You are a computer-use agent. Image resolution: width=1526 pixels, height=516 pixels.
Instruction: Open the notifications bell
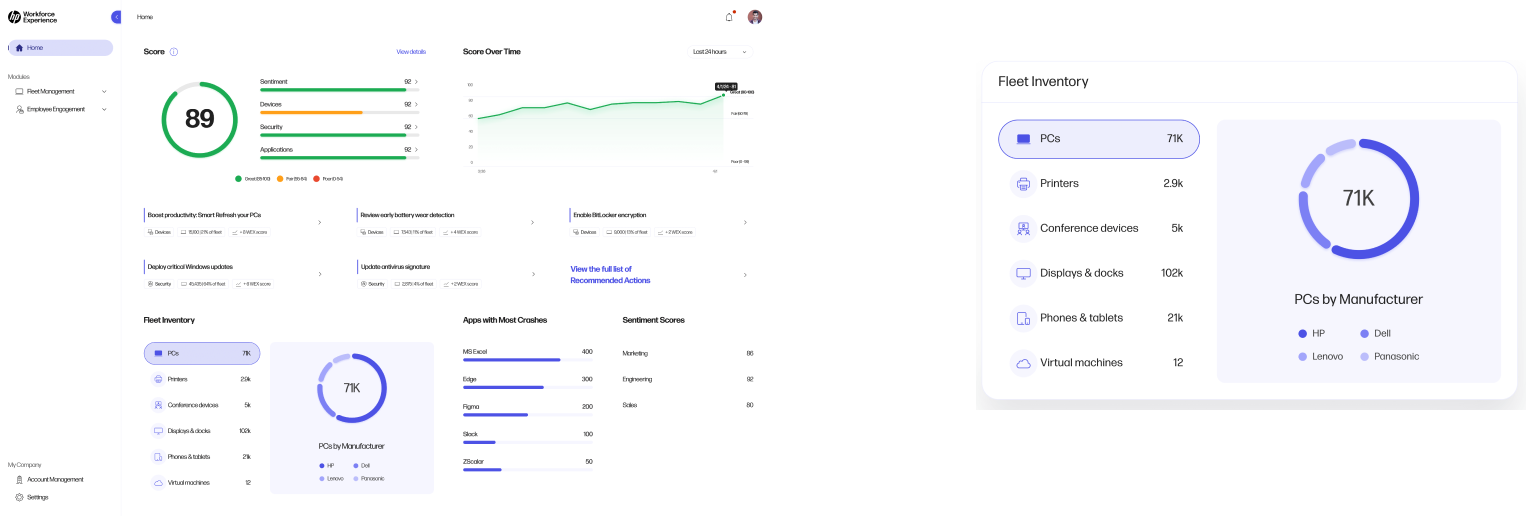click(x=729, y=17)
